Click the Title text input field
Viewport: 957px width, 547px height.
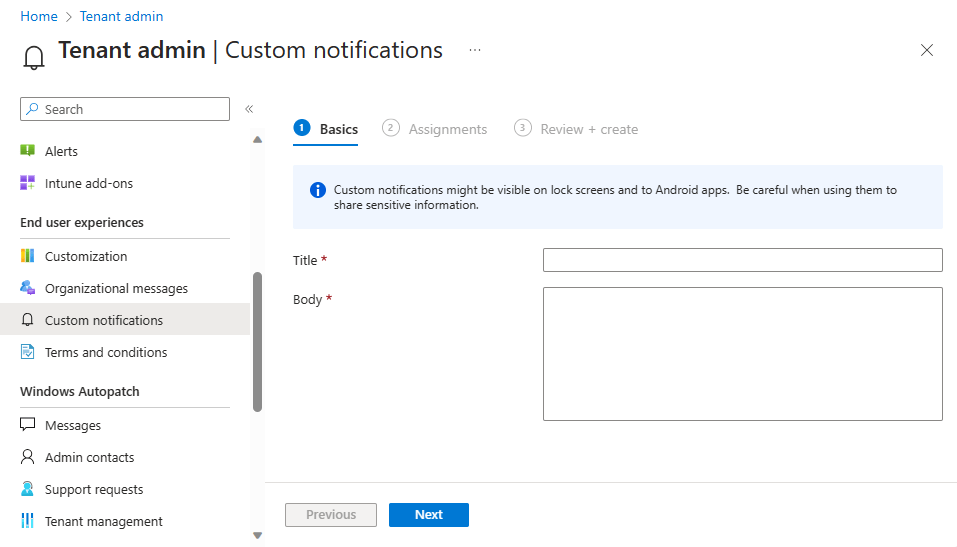742,260
